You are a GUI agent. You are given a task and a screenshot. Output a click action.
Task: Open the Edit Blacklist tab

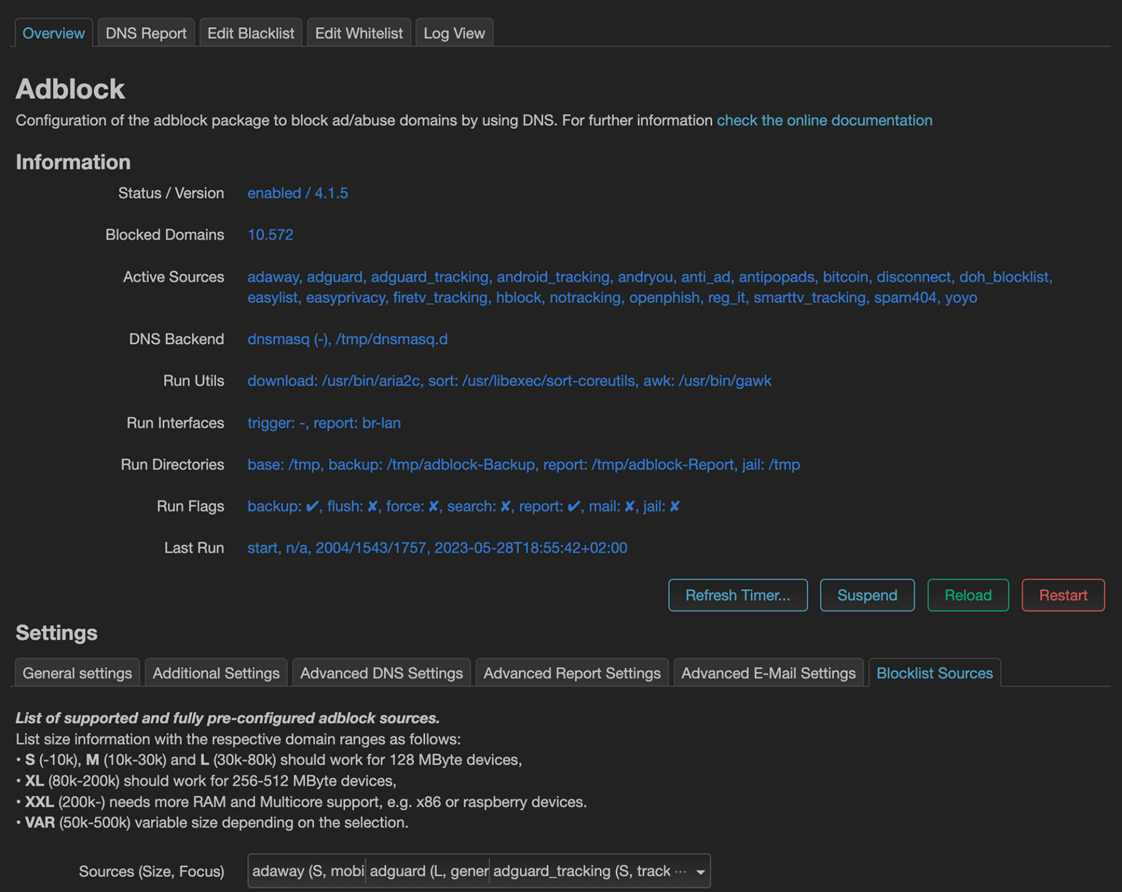pos(251,33)
